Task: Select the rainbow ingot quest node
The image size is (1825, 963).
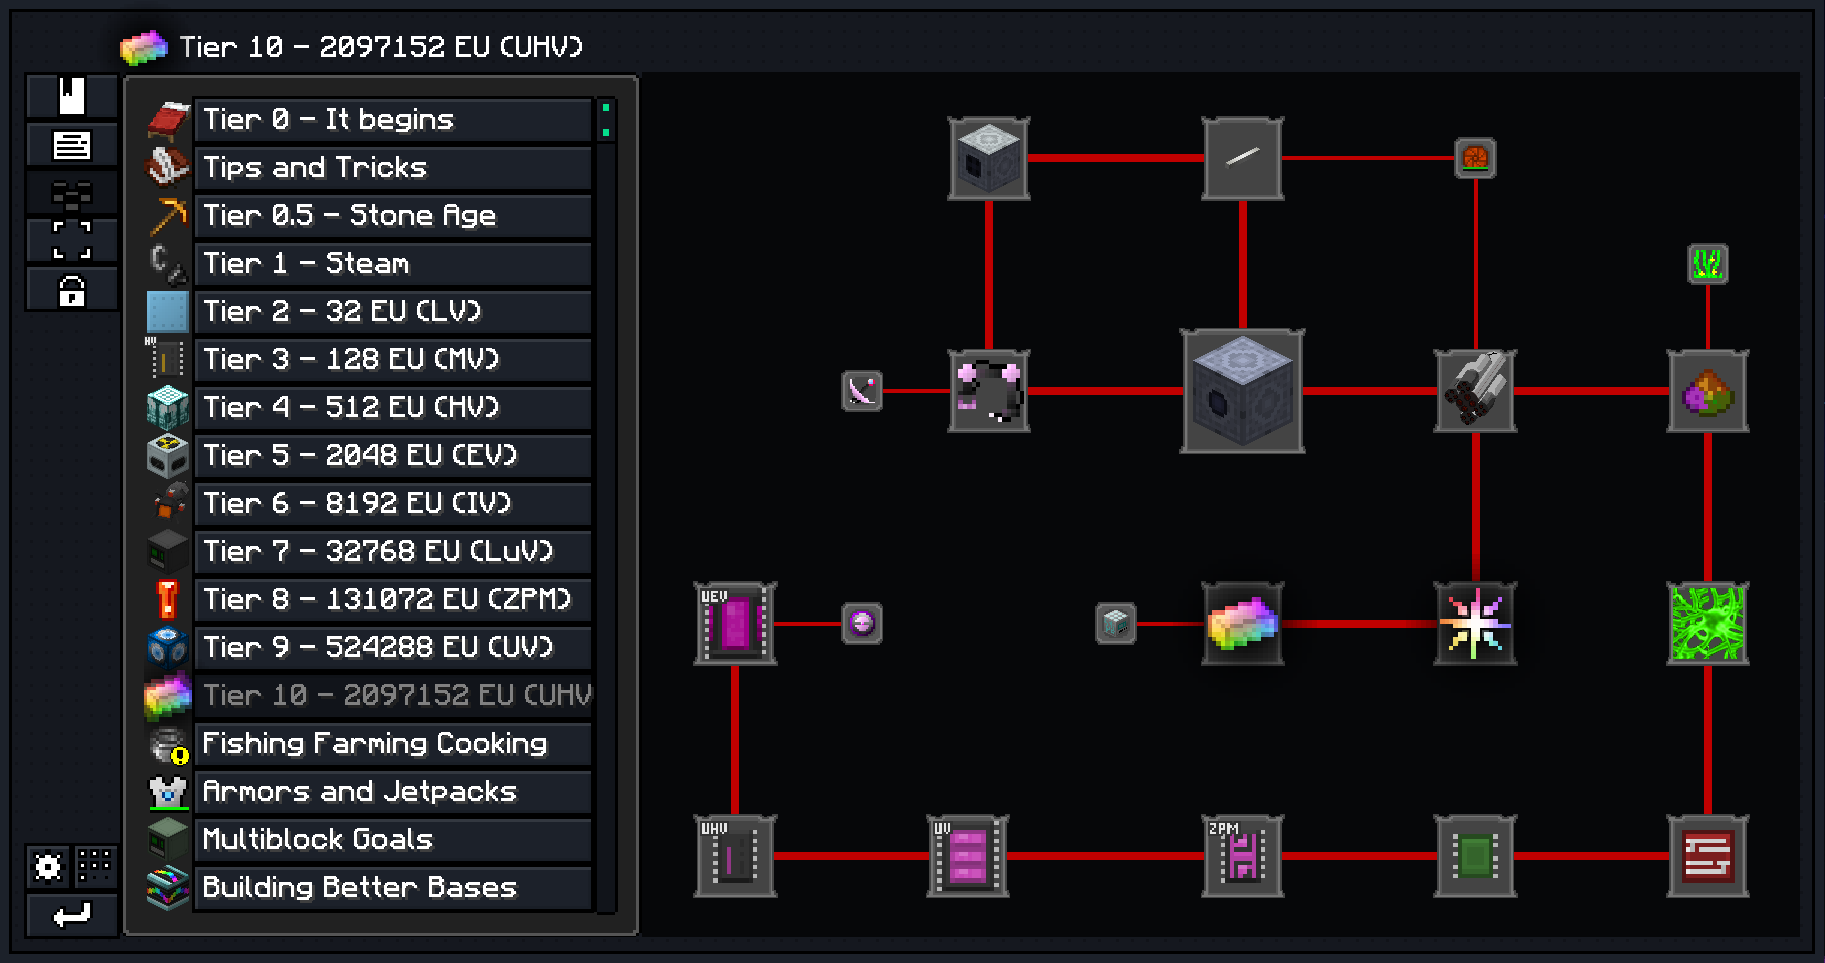Action: coord(1242,624)
